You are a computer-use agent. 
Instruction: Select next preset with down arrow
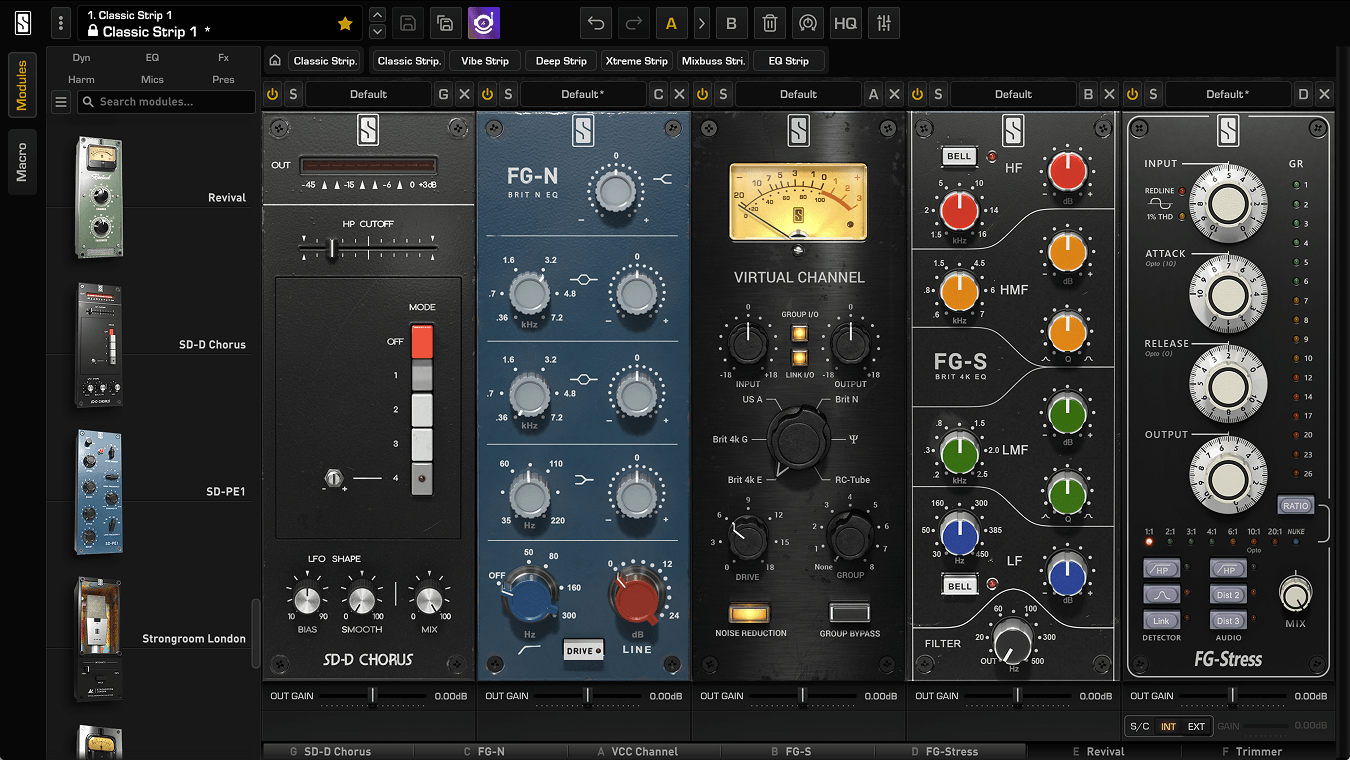coord(377,32)
